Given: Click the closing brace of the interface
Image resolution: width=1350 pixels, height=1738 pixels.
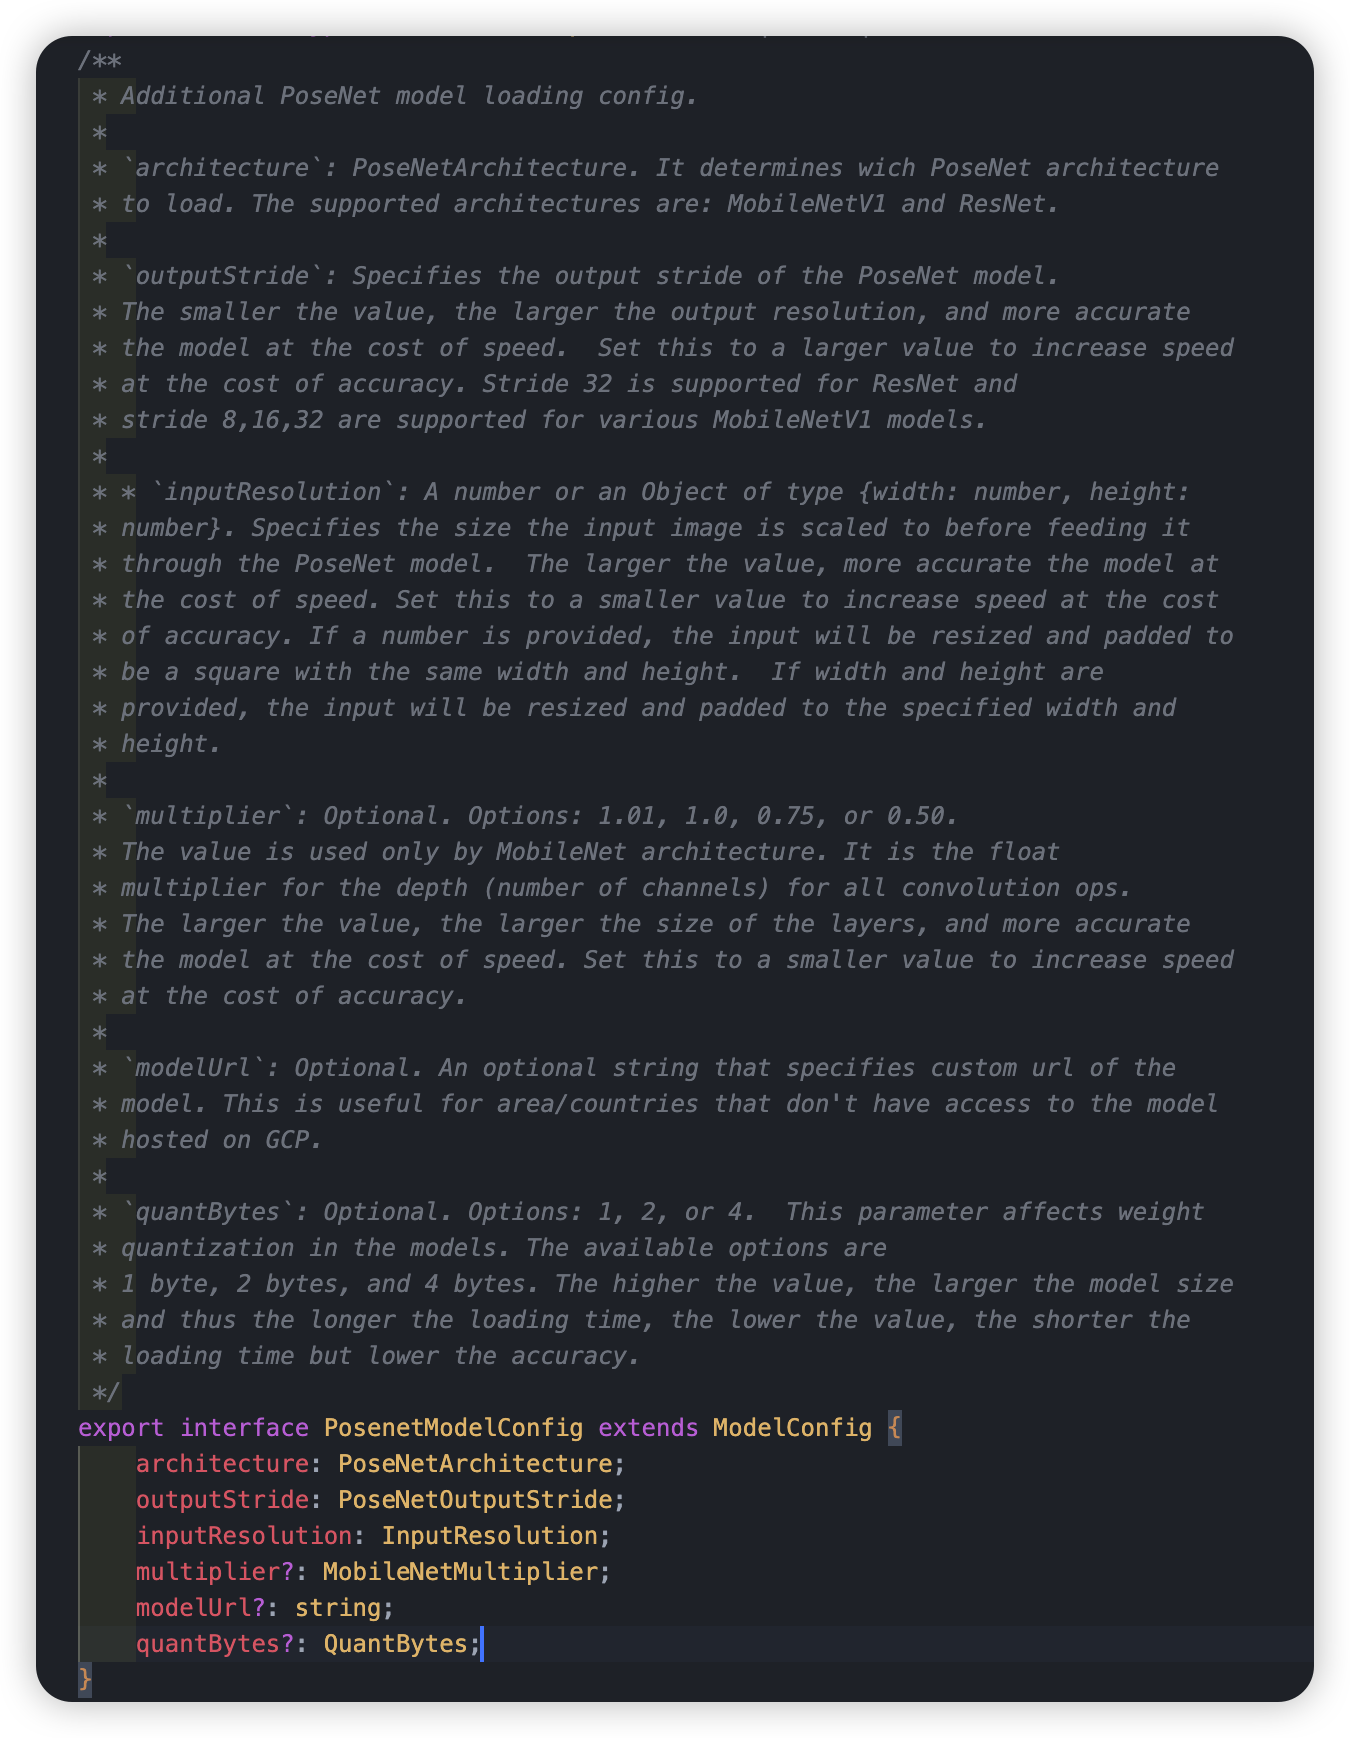Looking at the screenshot, I should pyautogui.click(x=85, y=1679).
